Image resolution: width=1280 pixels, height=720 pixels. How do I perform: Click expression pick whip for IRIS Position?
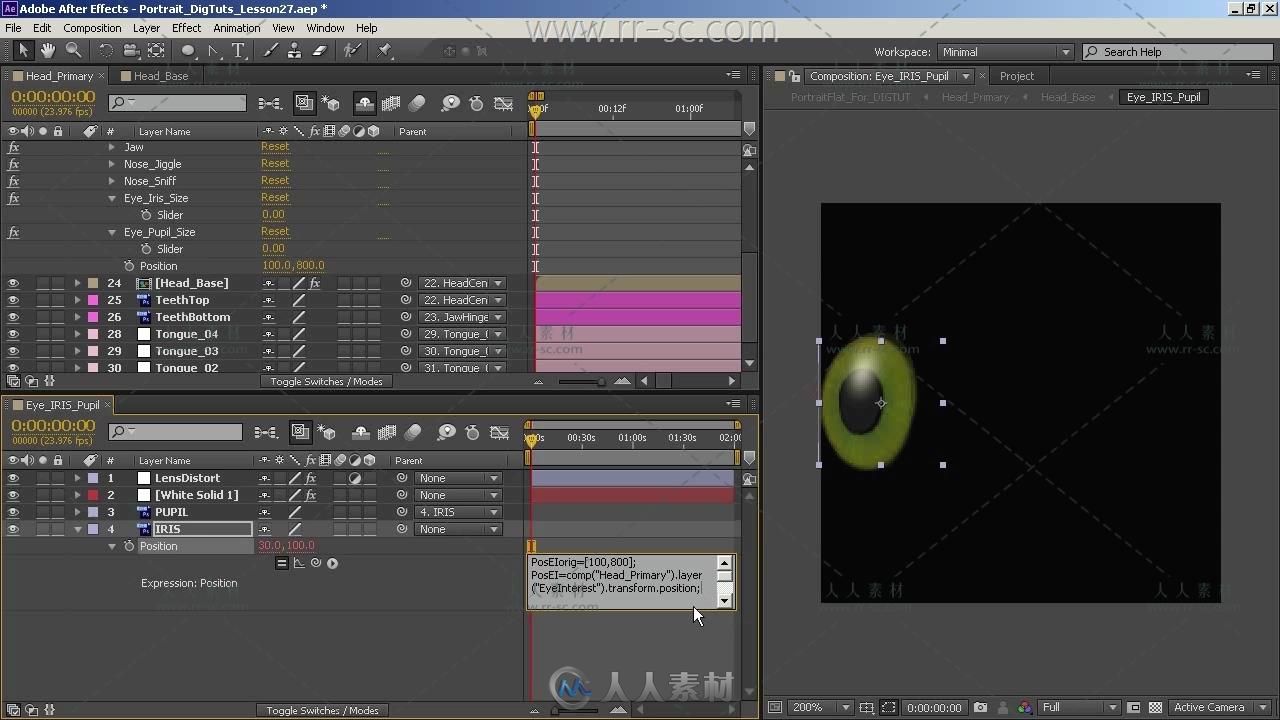click(x=316, y=563)
